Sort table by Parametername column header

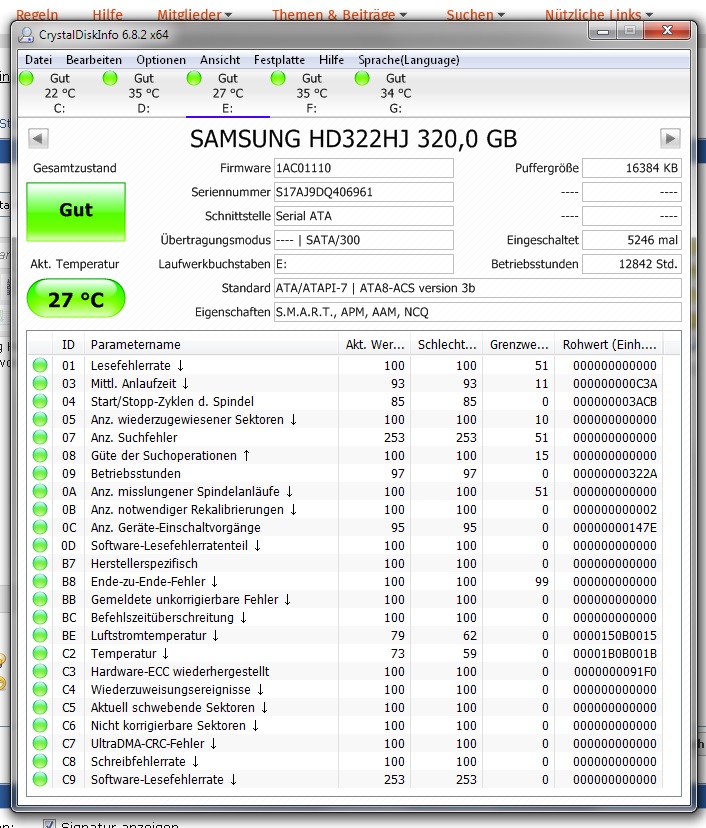[x=211, y=345]
